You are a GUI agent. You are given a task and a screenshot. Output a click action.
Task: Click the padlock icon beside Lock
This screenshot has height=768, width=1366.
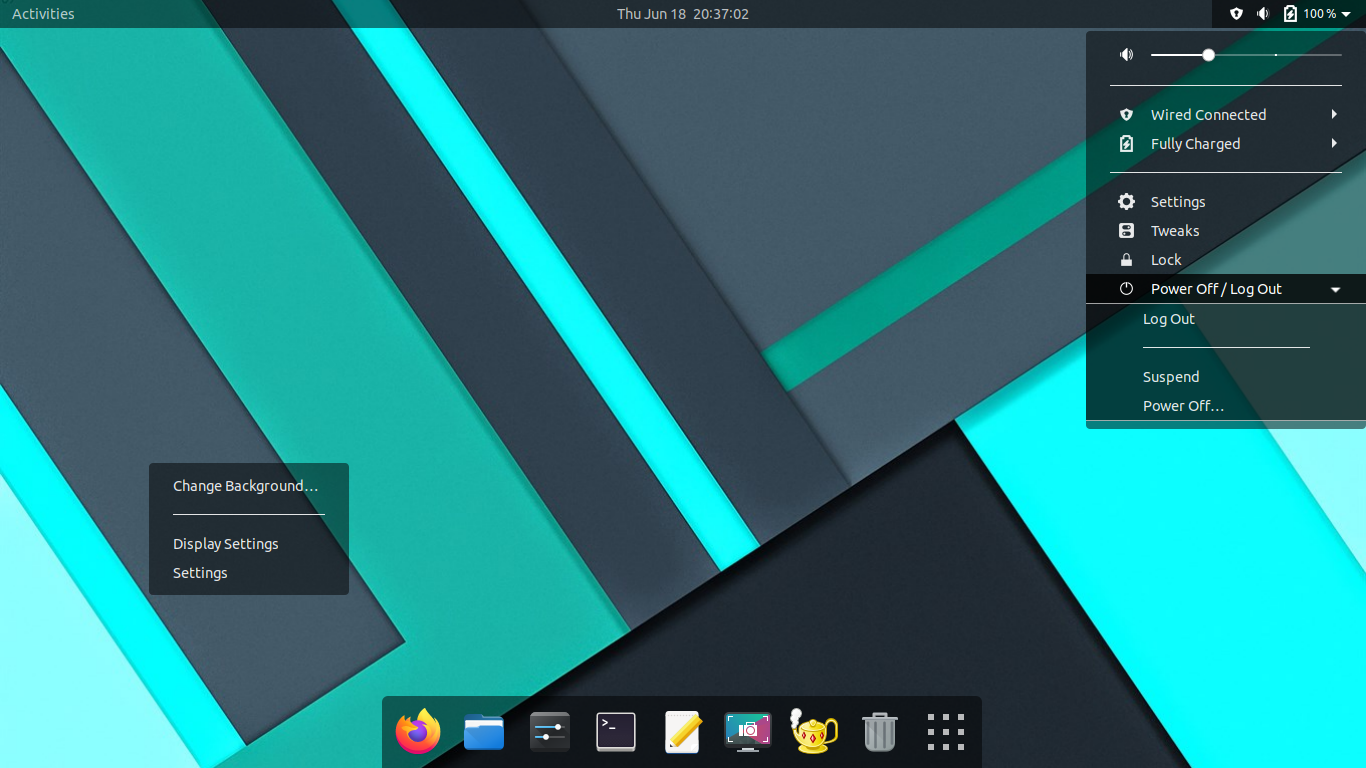pyautogui.click(x=1127, y=260)
